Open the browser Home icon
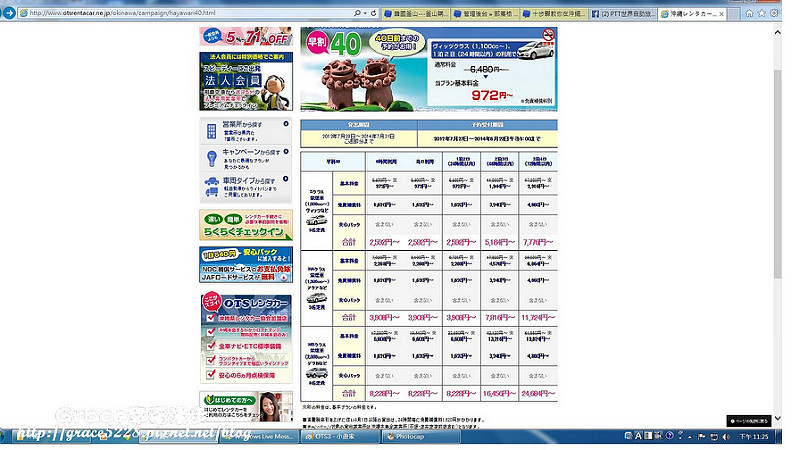Screen dimensions: 800x450 tap(749, 14)
